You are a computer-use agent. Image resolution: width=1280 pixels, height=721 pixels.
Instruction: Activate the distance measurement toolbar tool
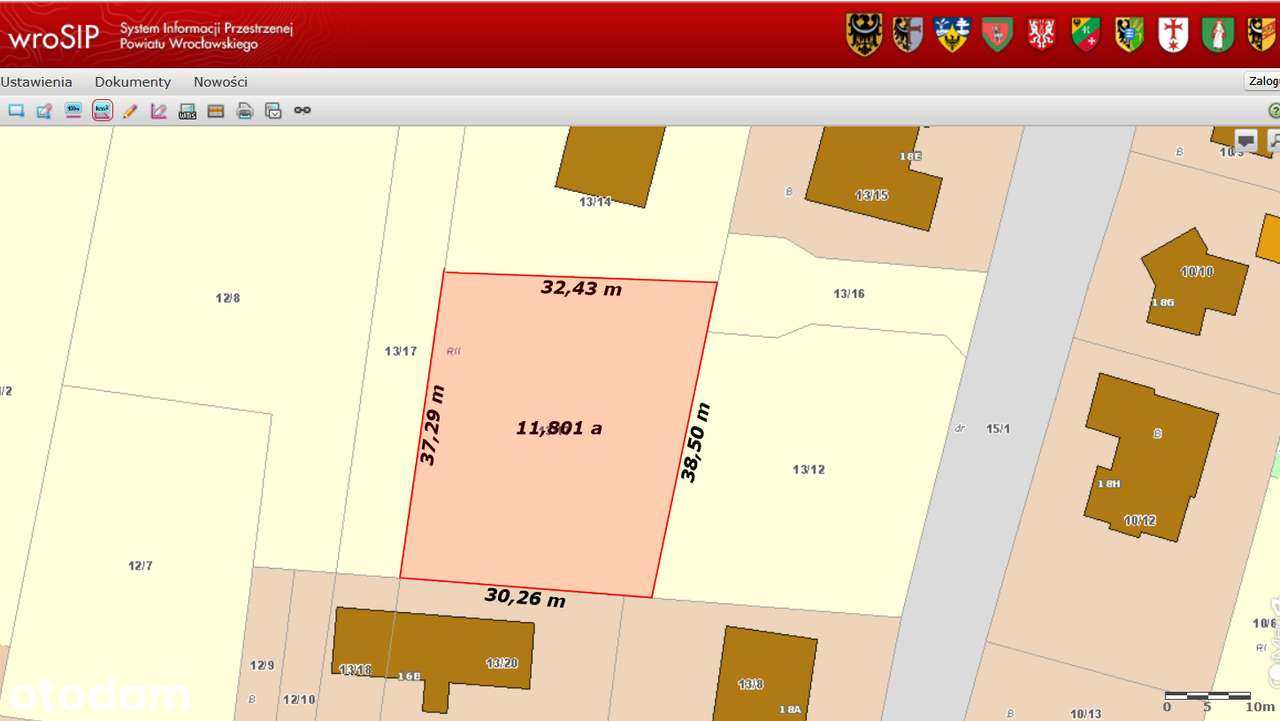(x=72, y=110)
